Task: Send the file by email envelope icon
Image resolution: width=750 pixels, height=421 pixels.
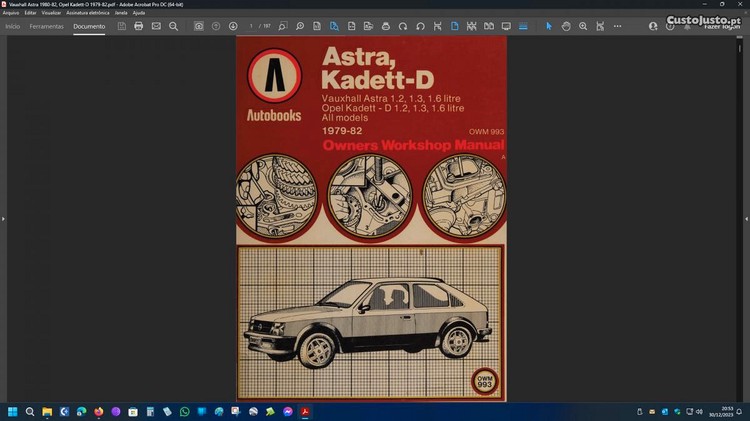Action: pos(156,26)
